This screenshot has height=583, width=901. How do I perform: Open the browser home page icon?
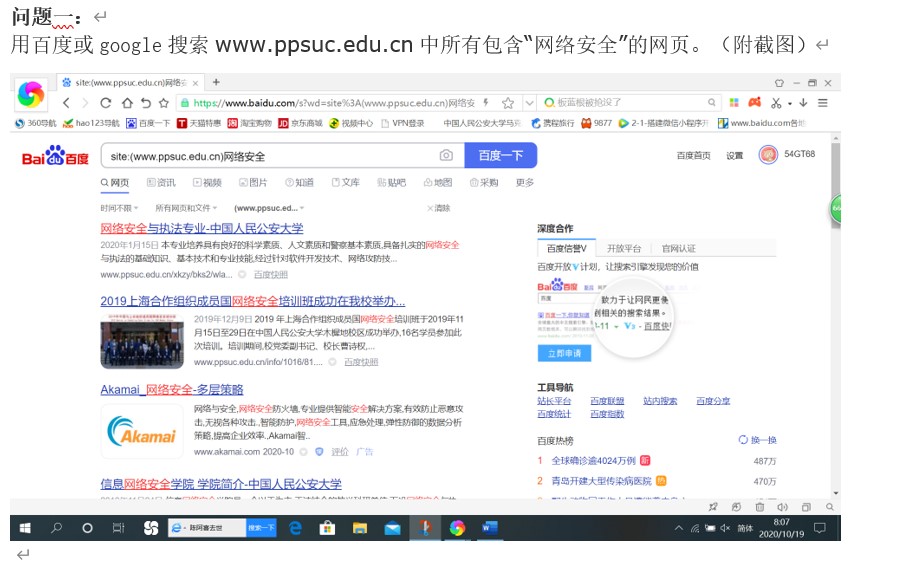(127, 103)
